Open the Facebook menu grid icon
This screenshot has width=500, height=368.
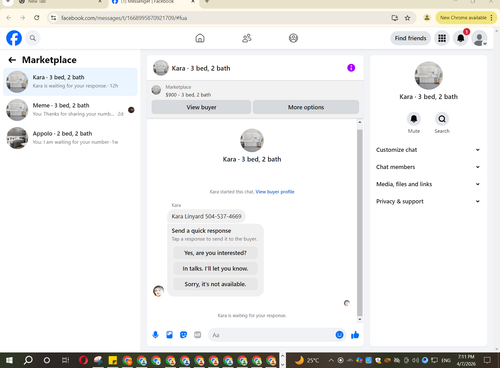pyautogui.click(x=442, y=38)
